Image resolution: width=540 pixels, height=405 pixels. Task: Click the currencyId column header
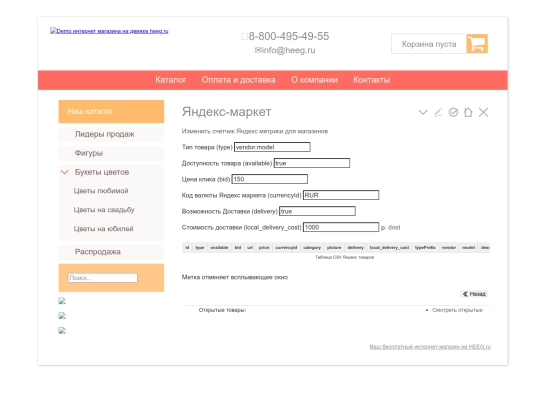(x=286, y=248)
